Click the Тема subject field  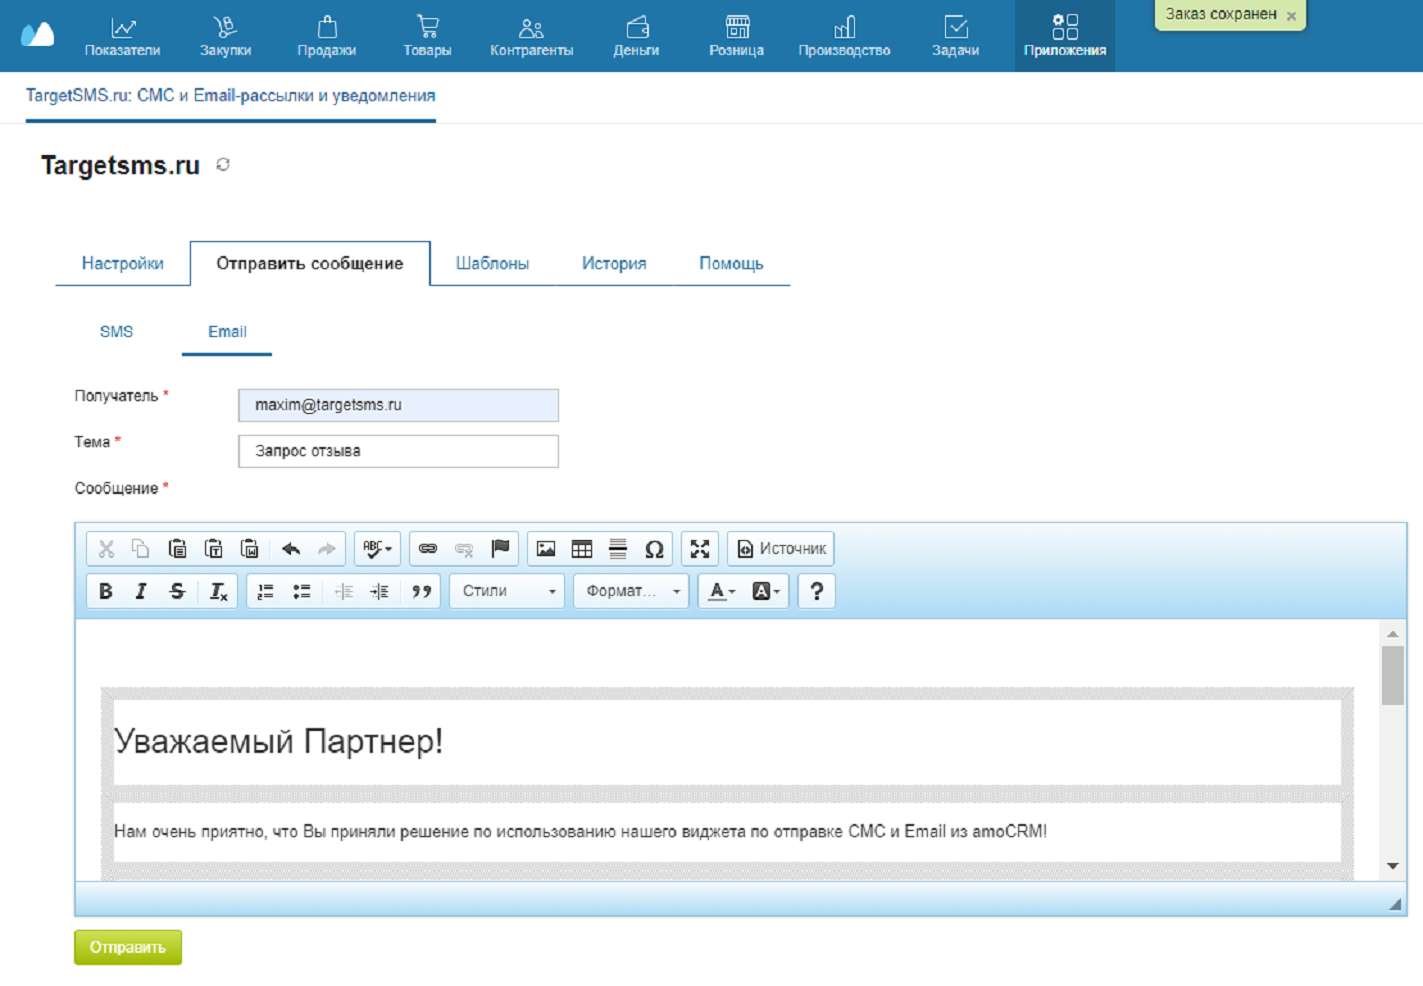coord(398,451)
